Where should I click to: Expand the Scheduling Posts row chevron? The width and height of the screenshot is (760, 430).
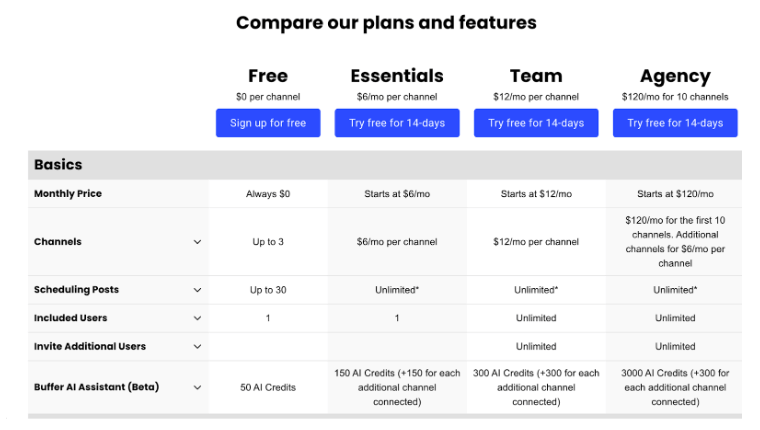pos(197,290)
